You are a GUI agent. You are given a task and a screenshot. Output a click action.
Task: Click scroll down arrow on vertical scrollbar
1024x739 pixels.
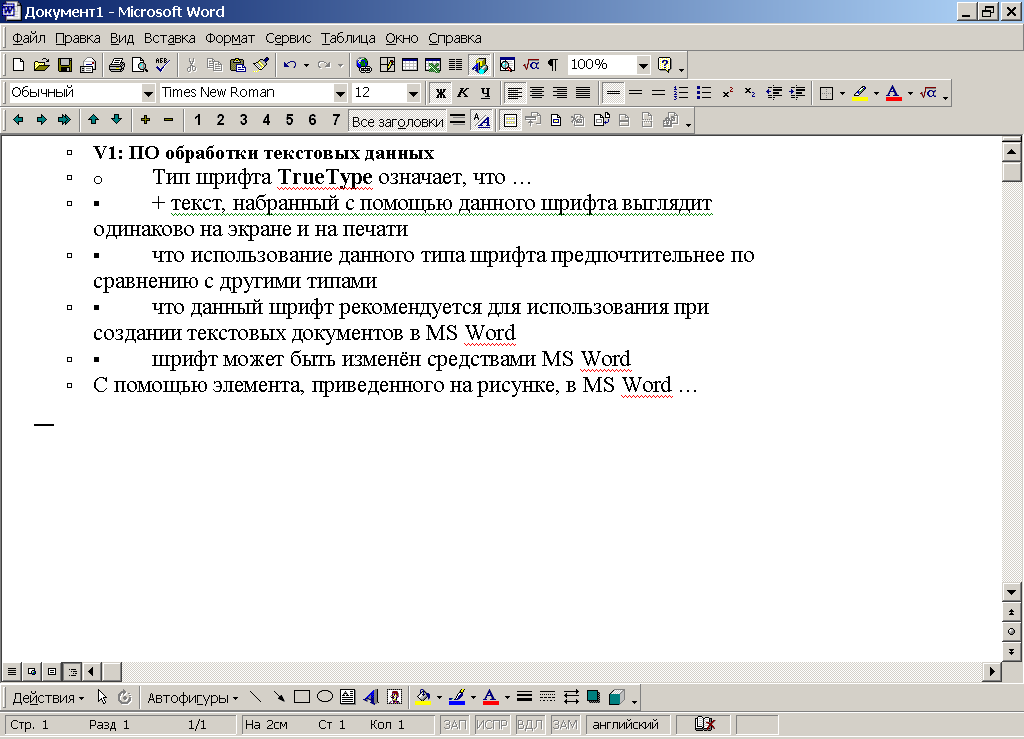(1012, 592)
